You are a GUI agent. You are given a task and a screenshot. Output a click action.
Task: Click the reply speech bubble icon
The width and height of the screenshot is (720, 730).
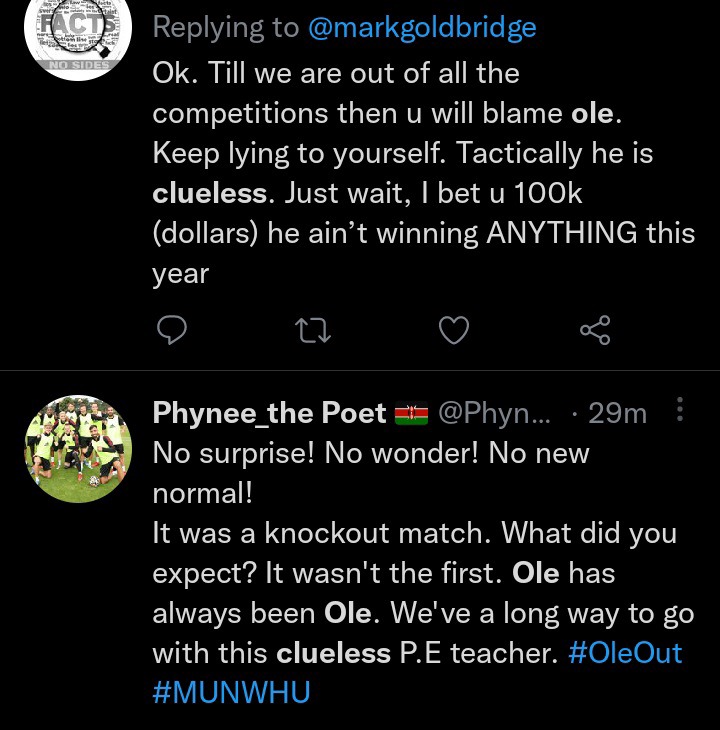(172, 330)
